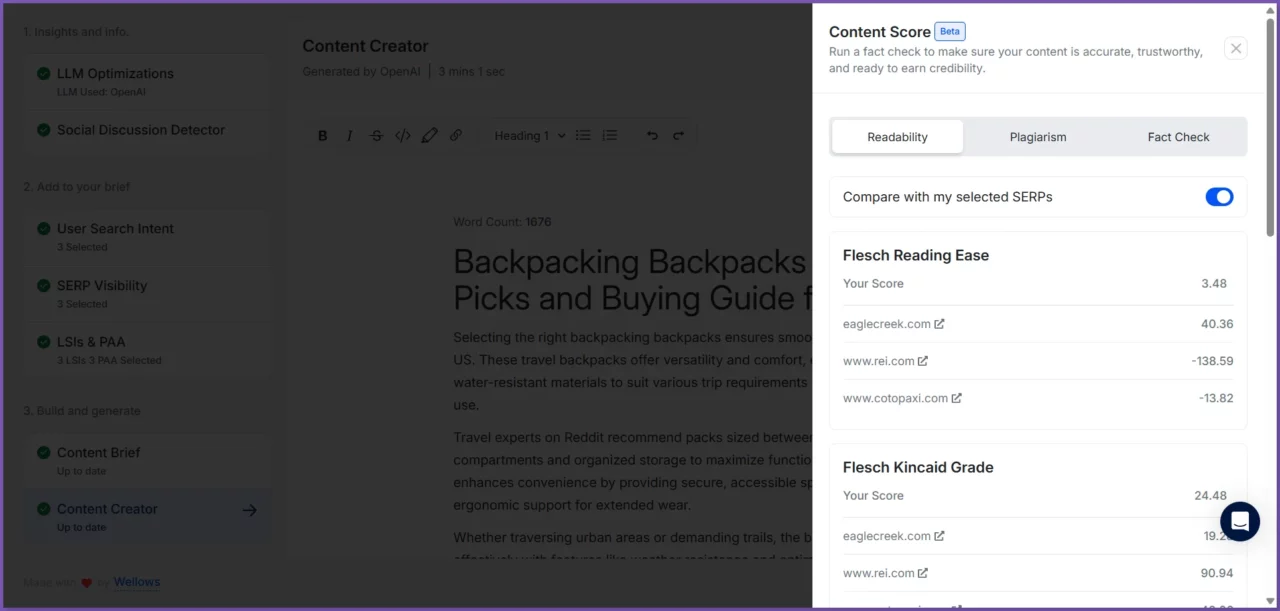Apply italic formatting
1280x611 pixels.
(349, 135)
